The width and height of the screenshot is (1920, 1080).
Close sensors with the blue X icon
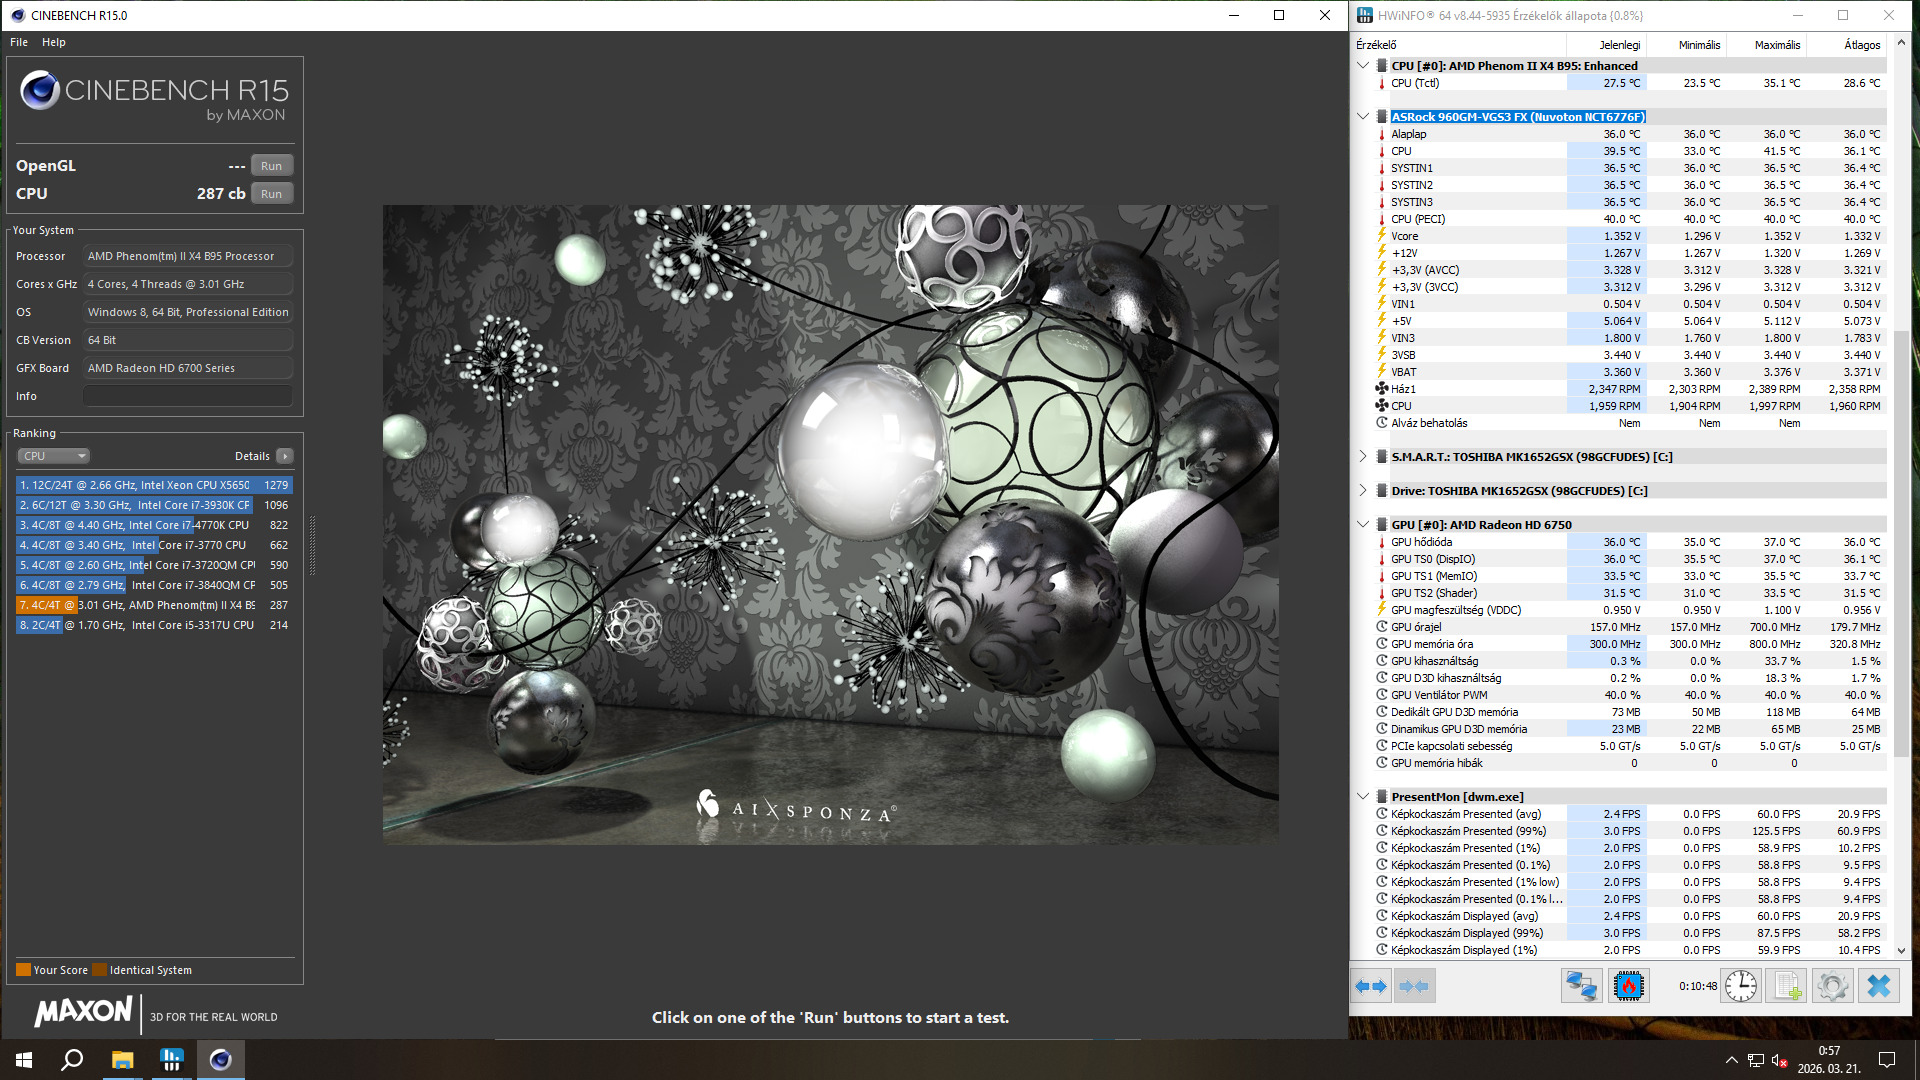[x=1878, y=986]
